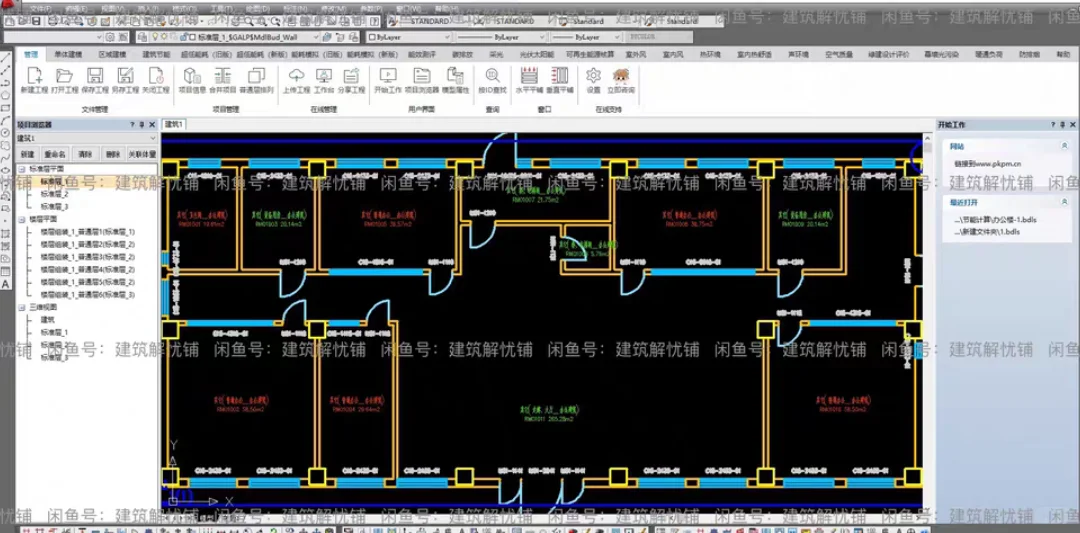Switch to the 采光 ribbon tab
Viewport: 1080px width, 533px height.
coord(496,54)
